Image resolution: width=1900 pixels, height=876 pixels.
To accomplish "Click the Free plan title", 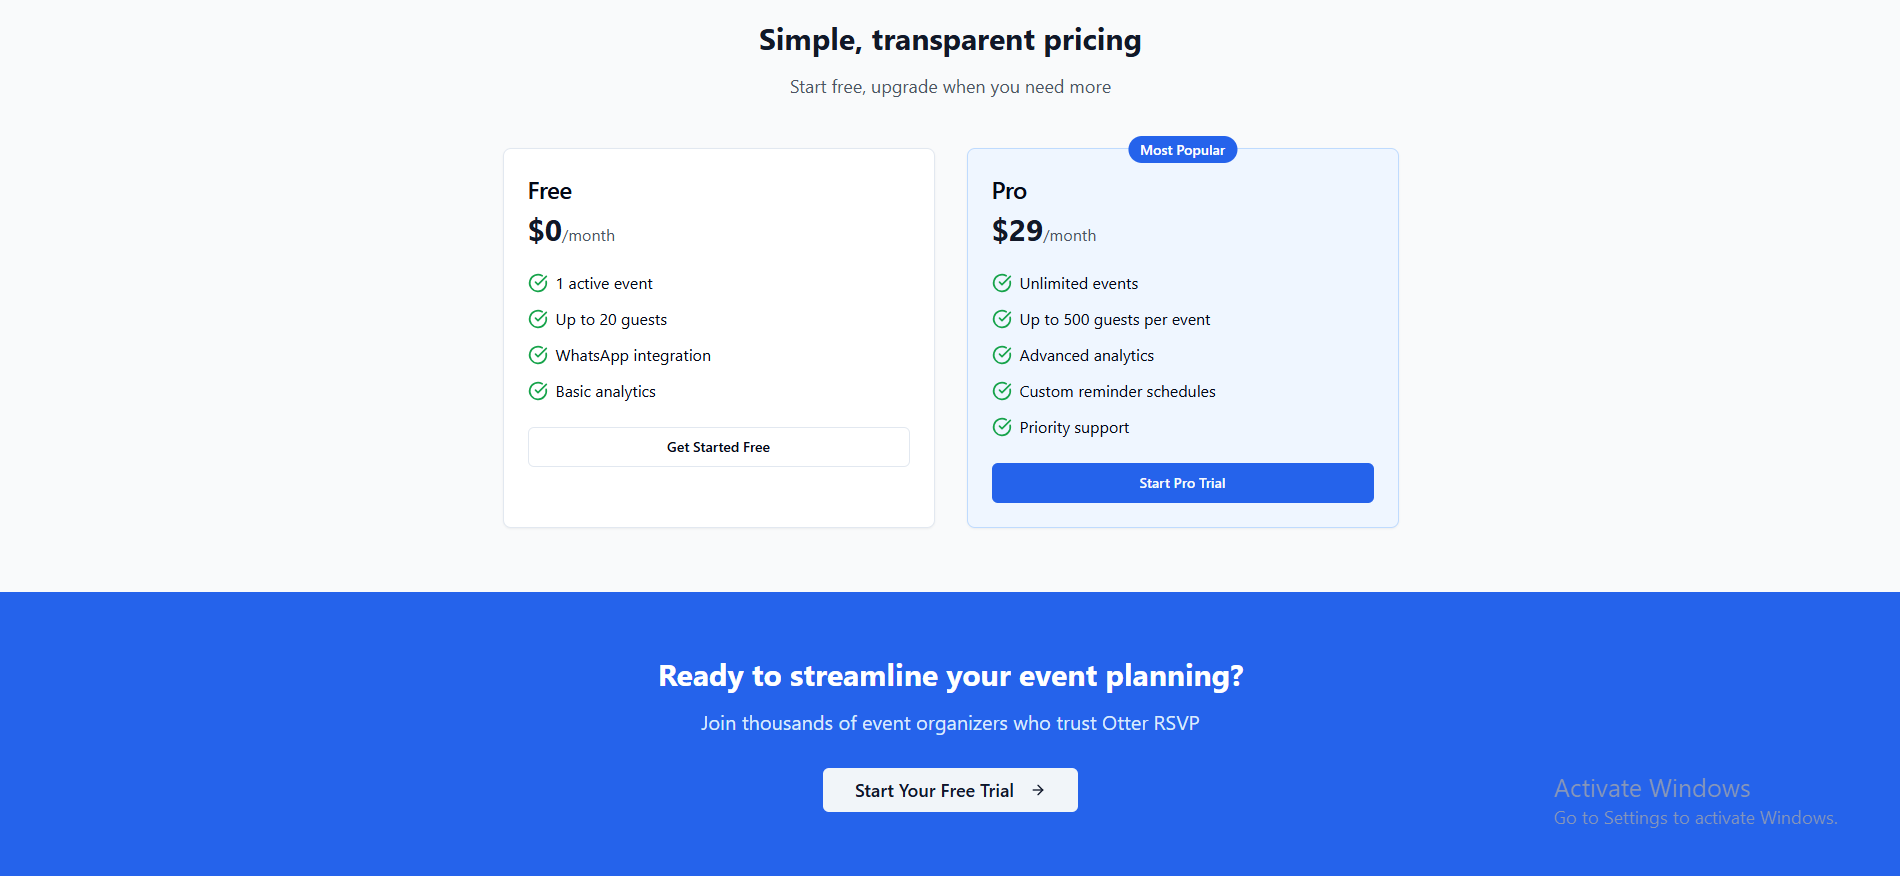I will 550,191.
